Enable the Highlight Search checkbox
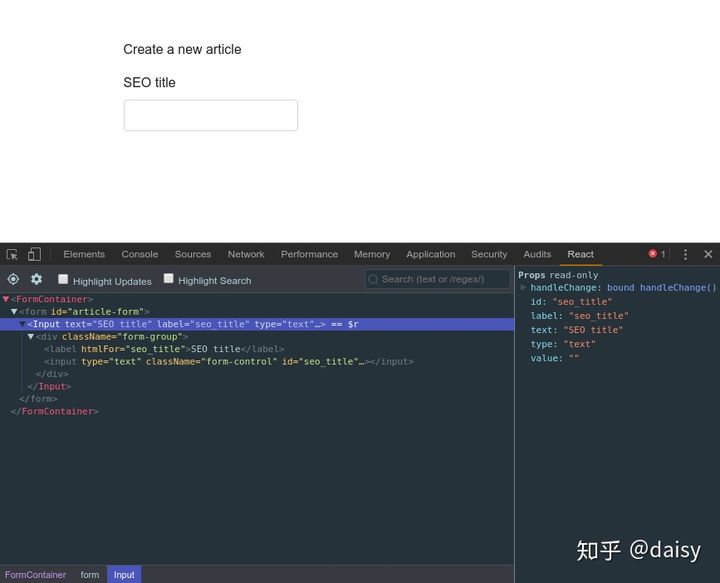The image size is (720, 583). [169, 278]
